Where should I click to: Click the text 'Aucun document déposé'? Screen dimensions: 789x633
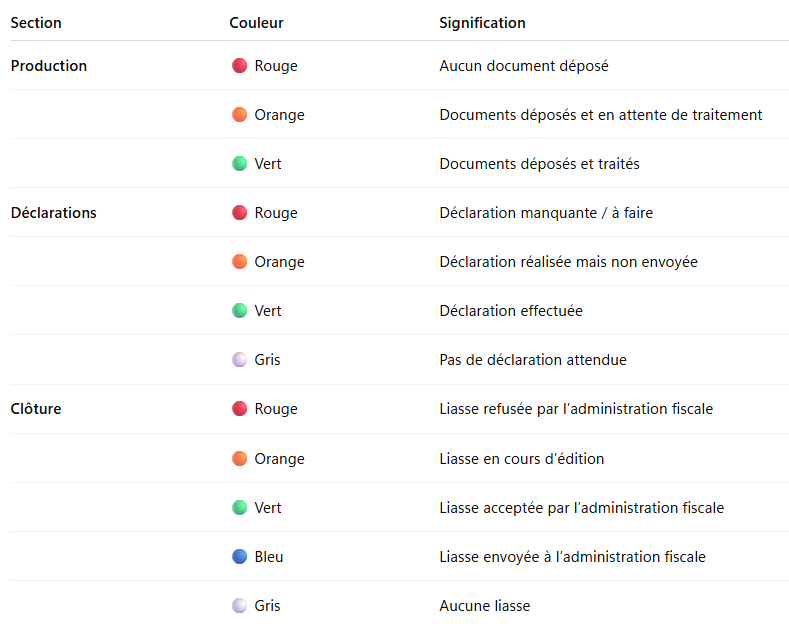coord(524,66)
